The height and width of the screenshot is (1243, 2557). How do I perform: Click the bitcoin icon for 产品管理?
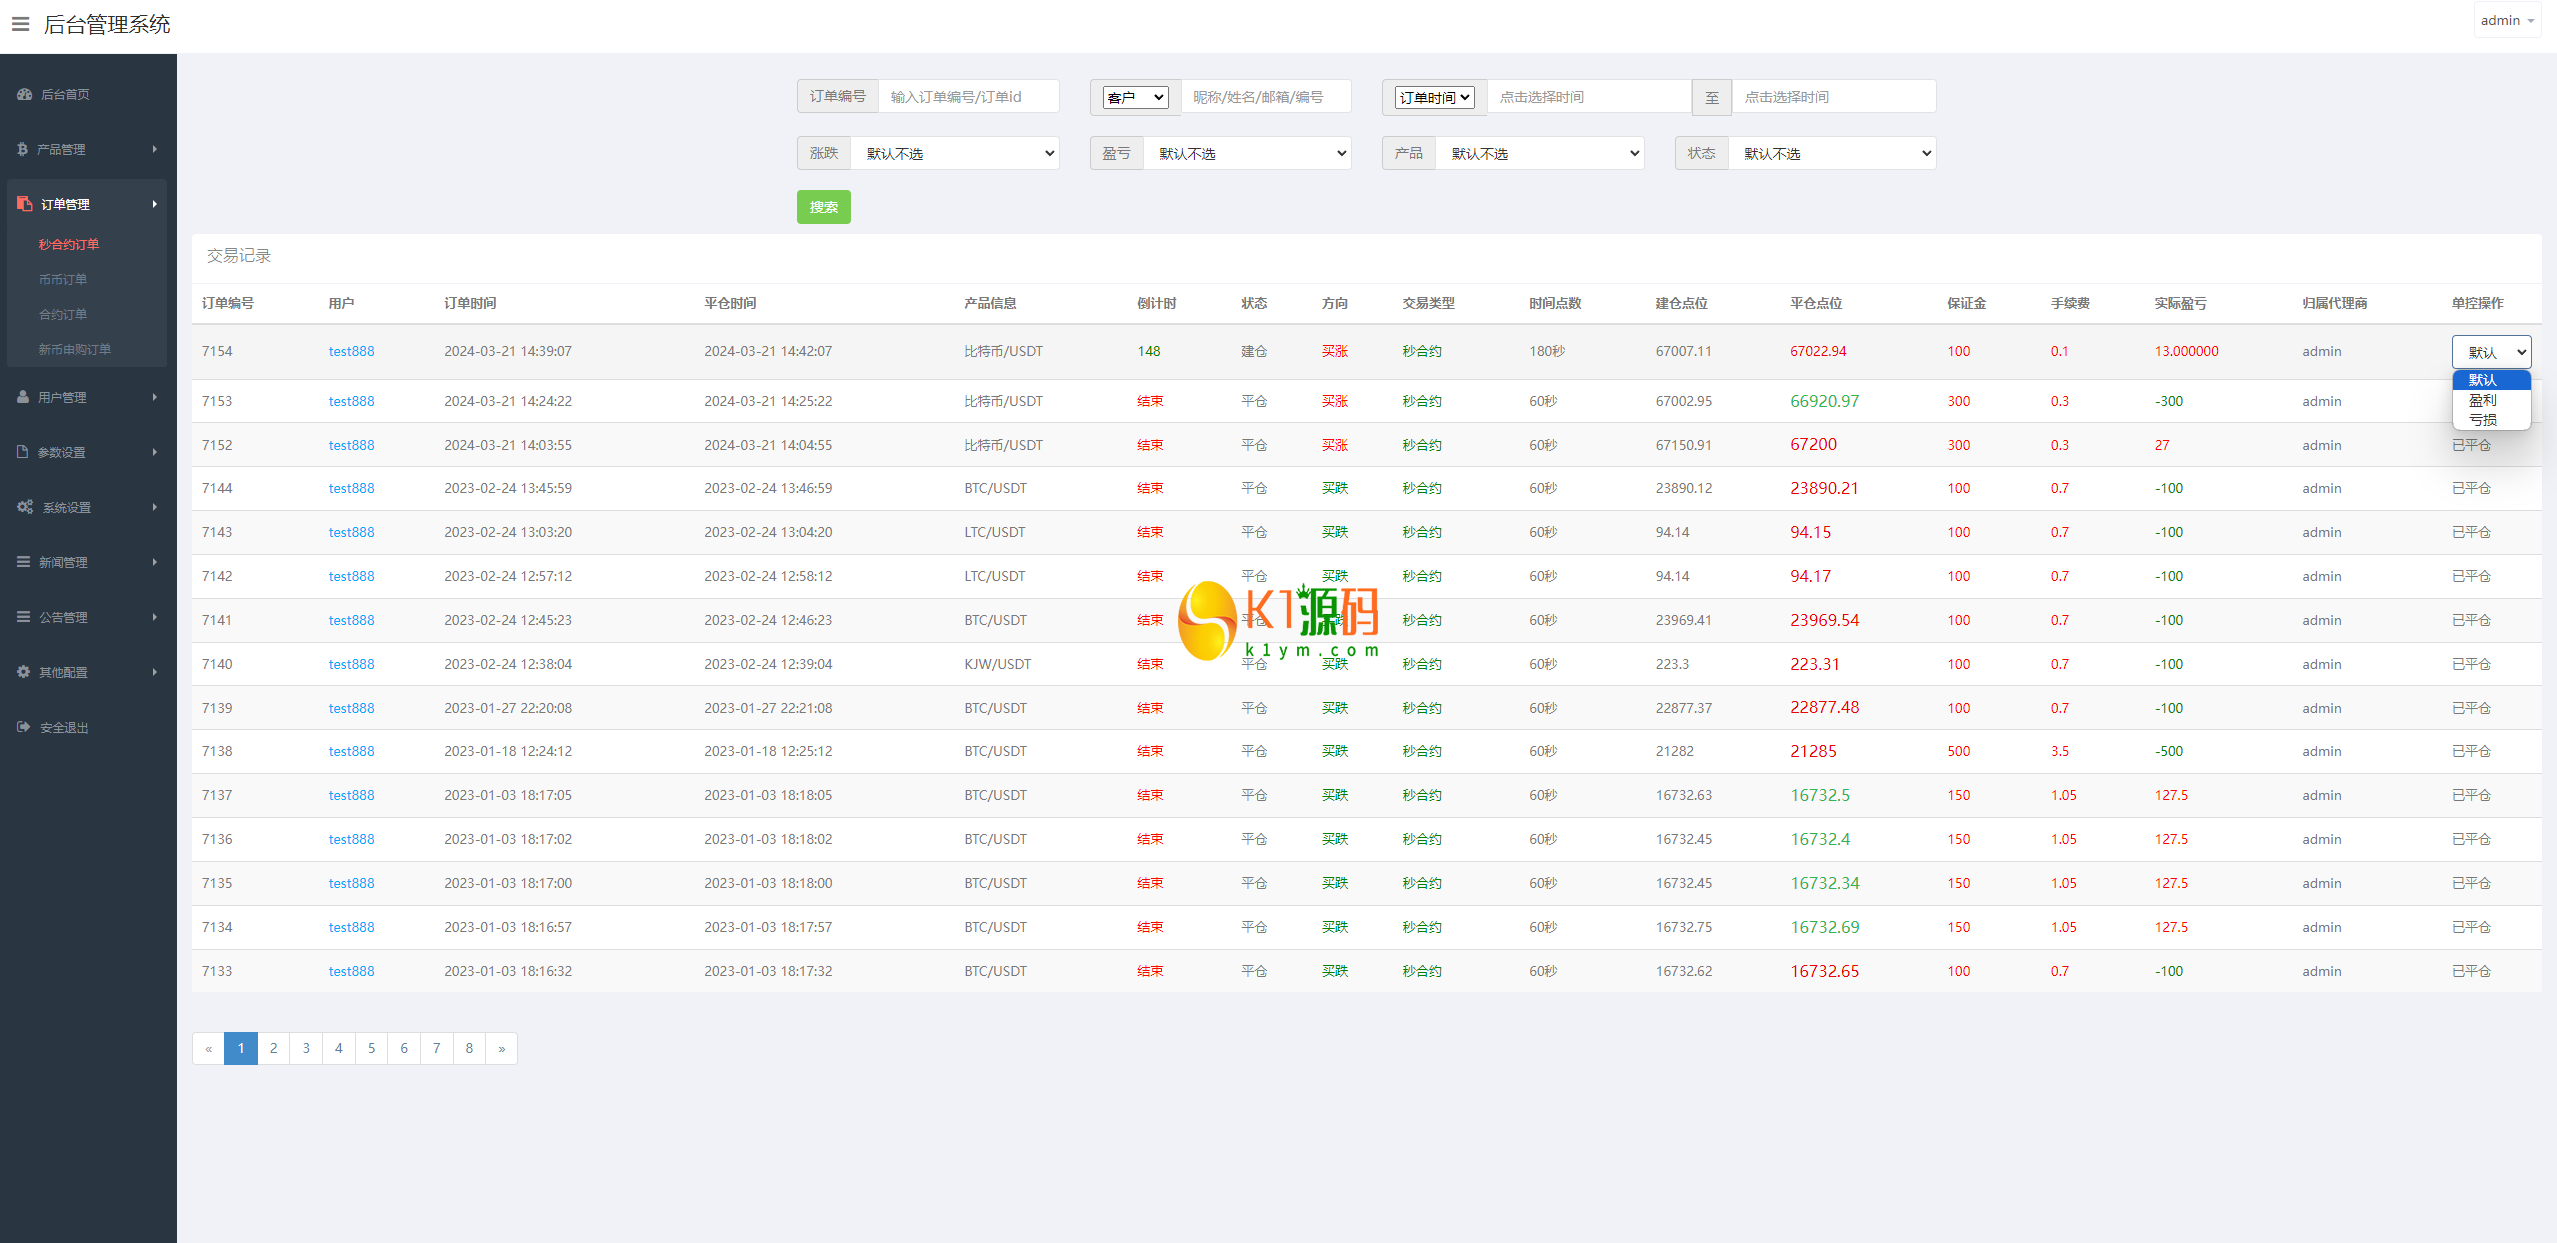click(22, 149)
